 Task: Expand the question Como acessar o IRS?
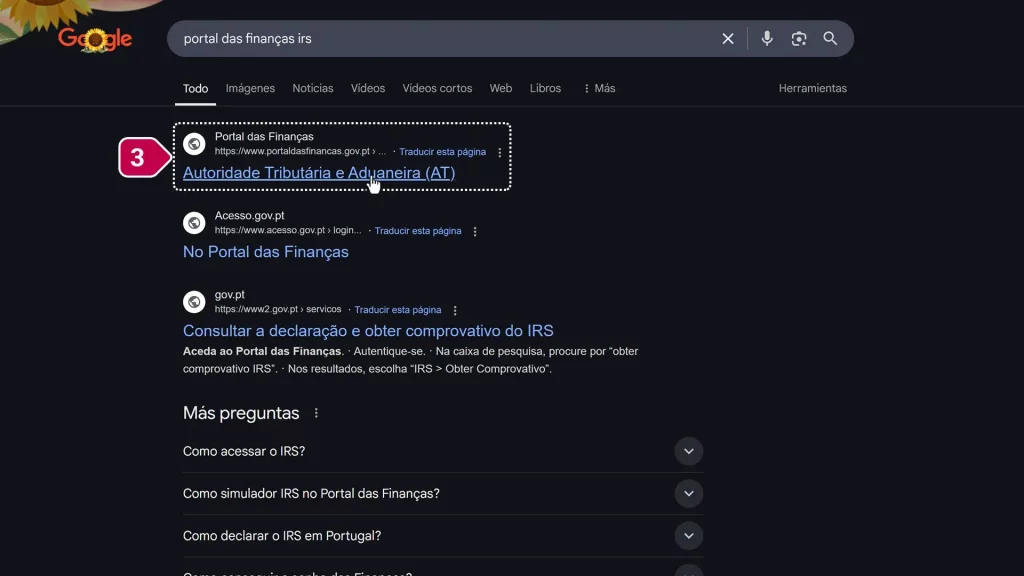(688, 451)
